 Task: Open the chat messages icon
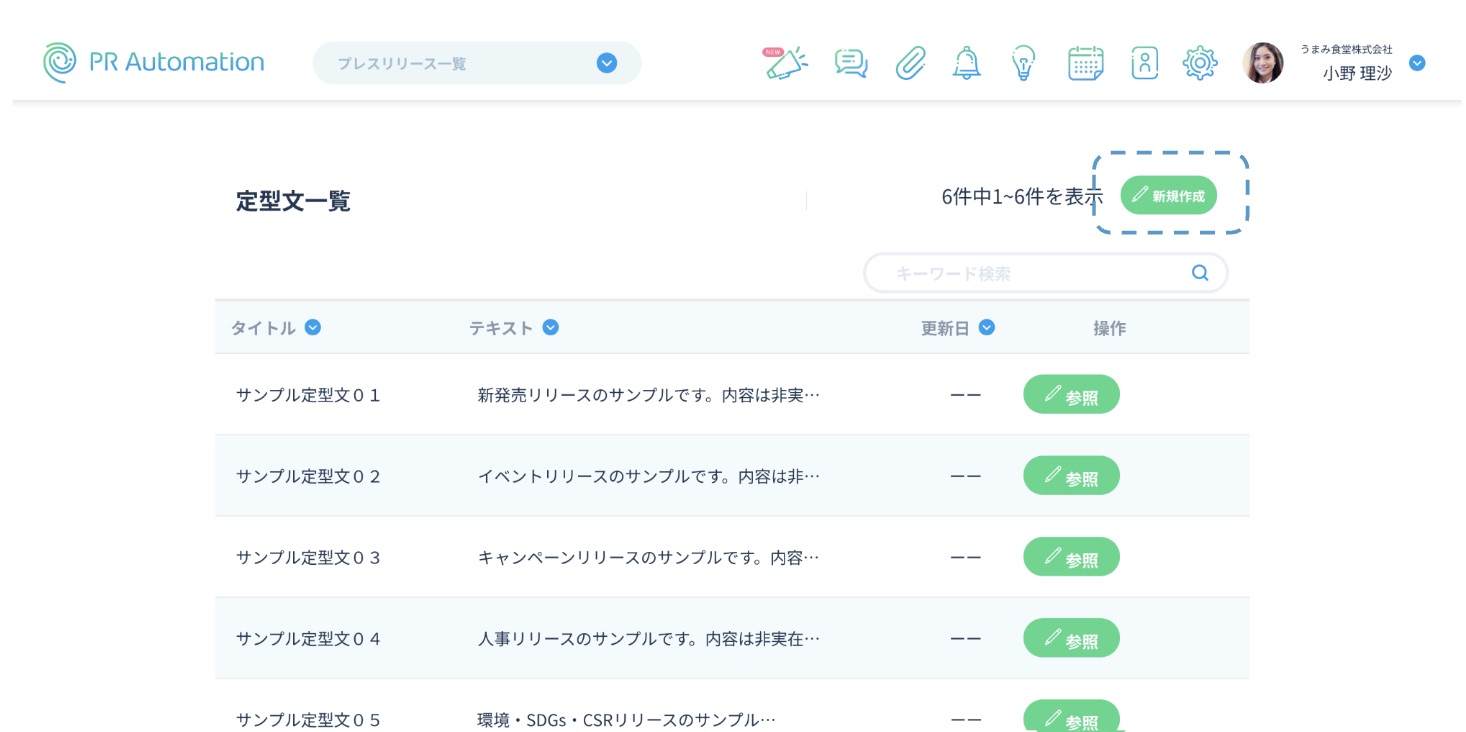pyautogui.click(x=850, y=63)
